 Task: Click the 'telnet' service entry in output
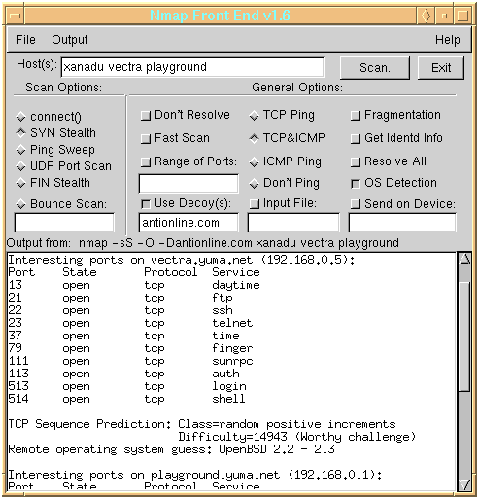[x=233, y=323]
